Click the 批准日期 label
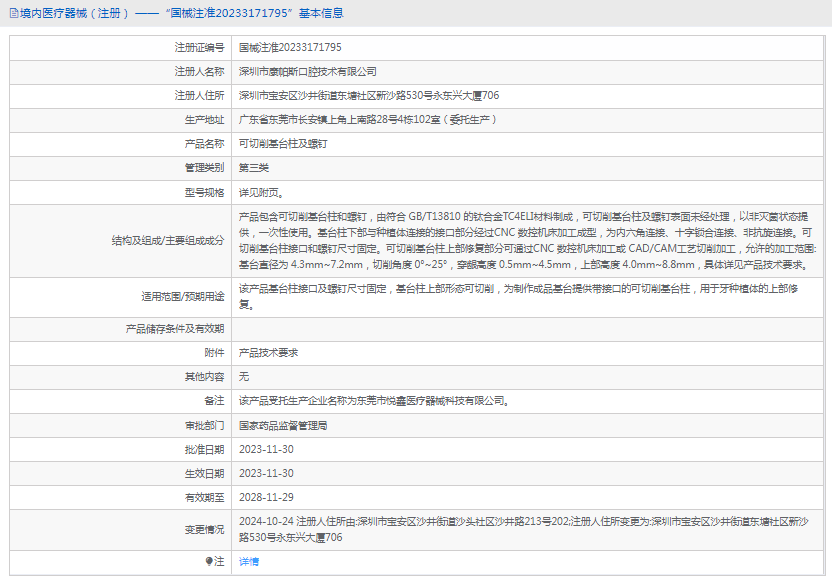This screenshot has width=832, height=580. [x=205, y=449]
